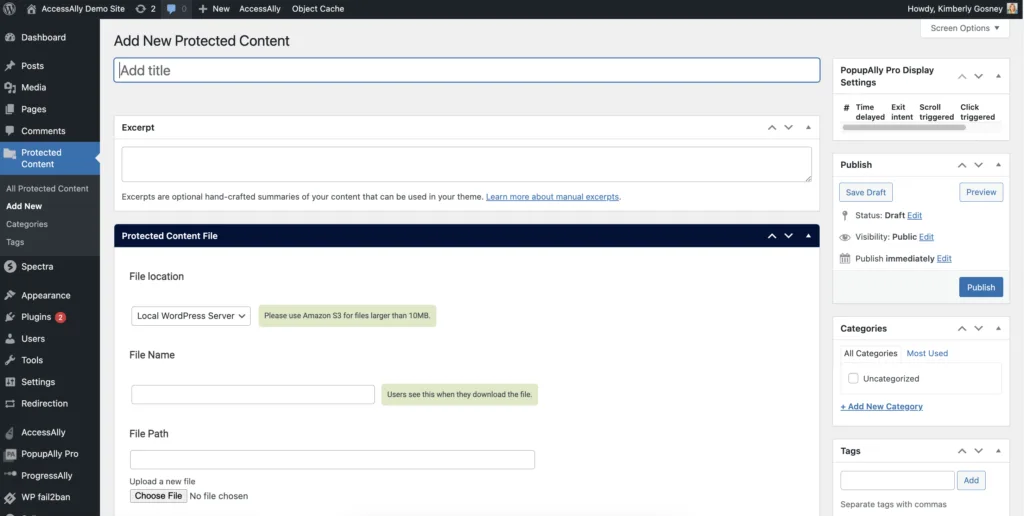Click the updates icon showing 2
This screenshot has height=516, width=1024.
pos(140,9)
